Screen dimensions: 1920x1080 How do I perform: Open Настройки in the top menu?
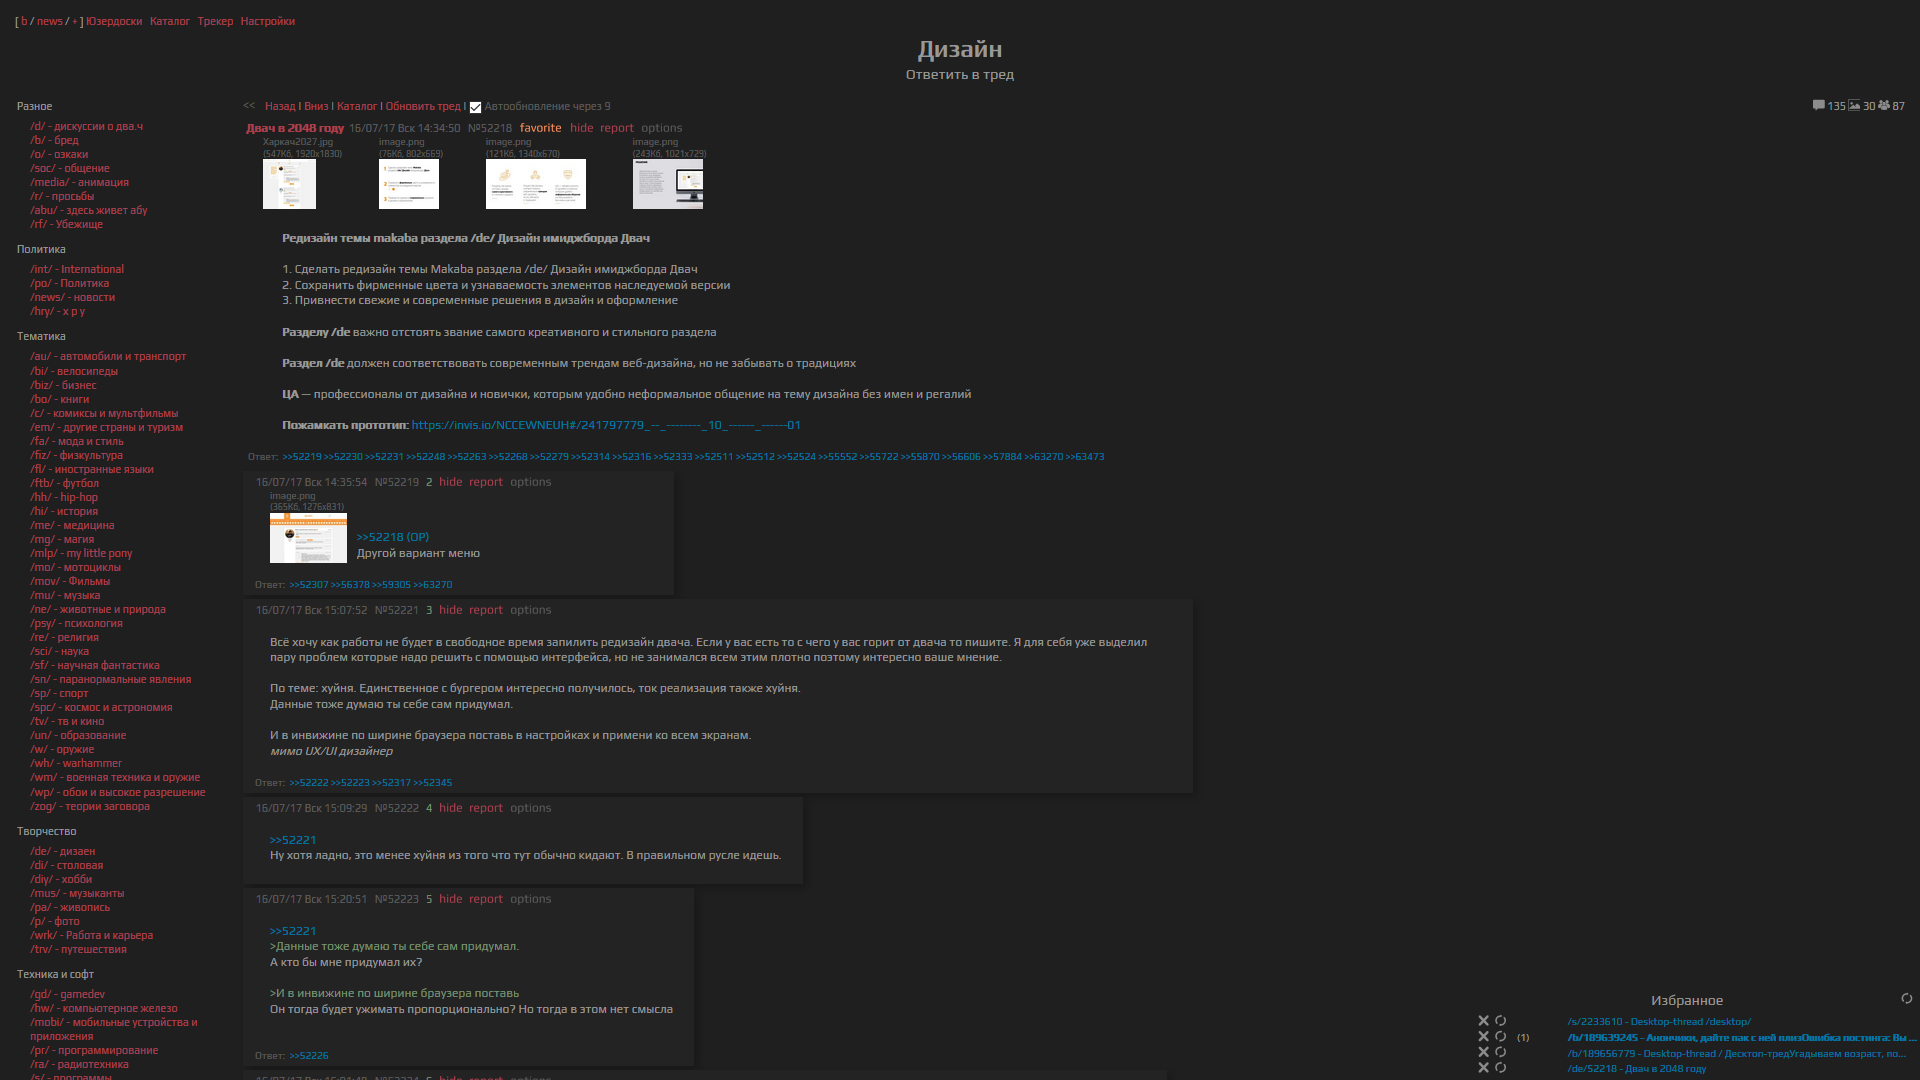pyautogui.click(x=267, y=21)
